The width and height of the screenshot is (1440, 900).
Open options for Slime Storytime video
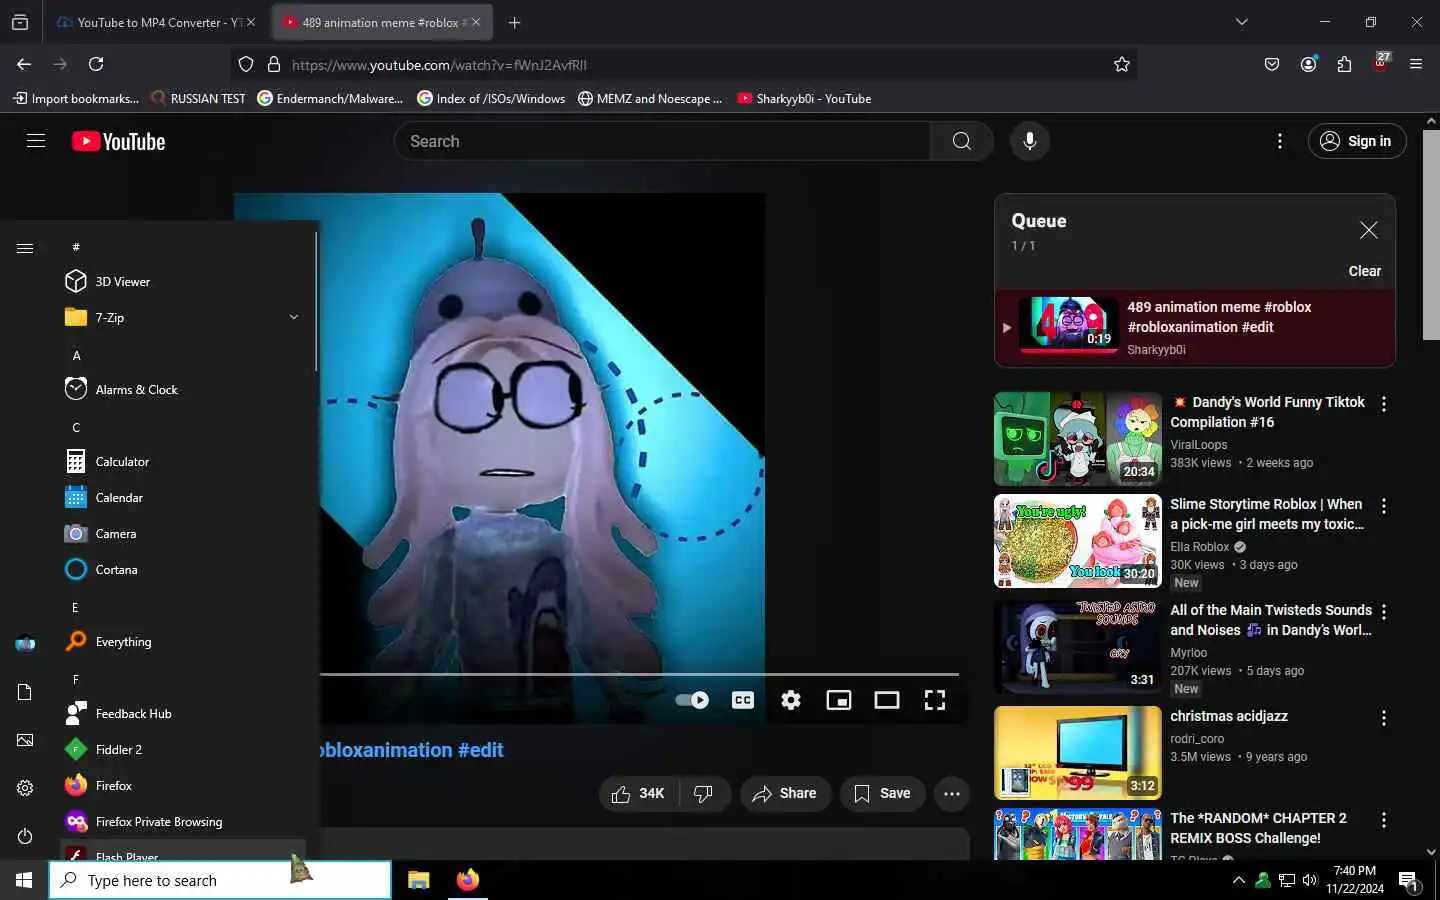click(1384, 506)
